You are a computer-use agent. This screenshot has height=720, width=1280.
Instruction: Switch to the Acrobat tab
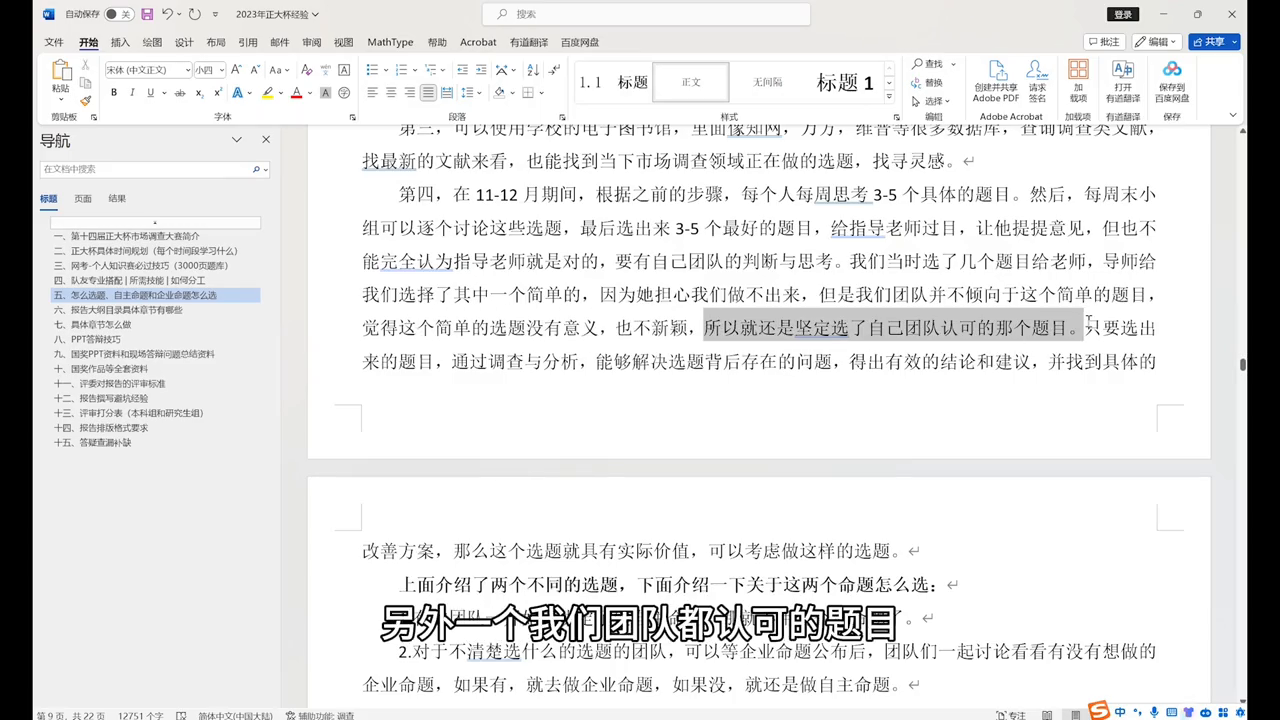(x=478, y=42)
